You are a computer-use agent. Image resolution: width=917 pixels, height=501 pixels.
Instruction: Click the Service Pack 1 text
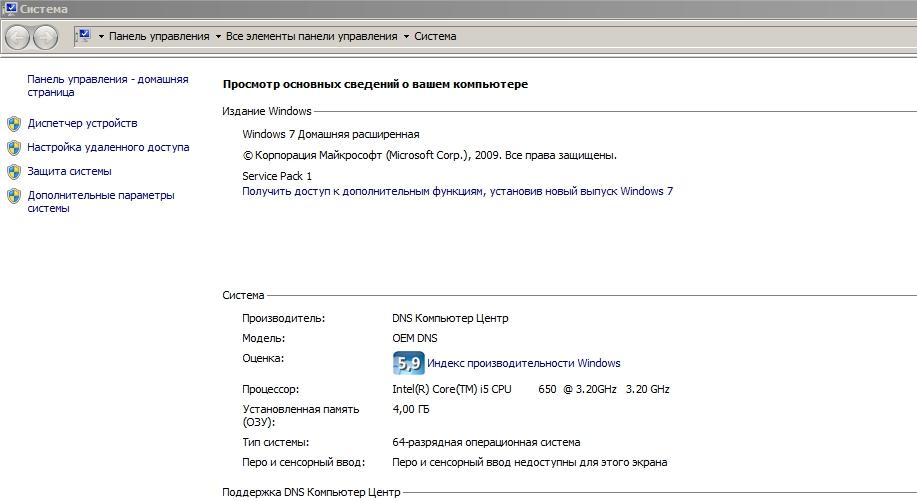coord(277,176)
